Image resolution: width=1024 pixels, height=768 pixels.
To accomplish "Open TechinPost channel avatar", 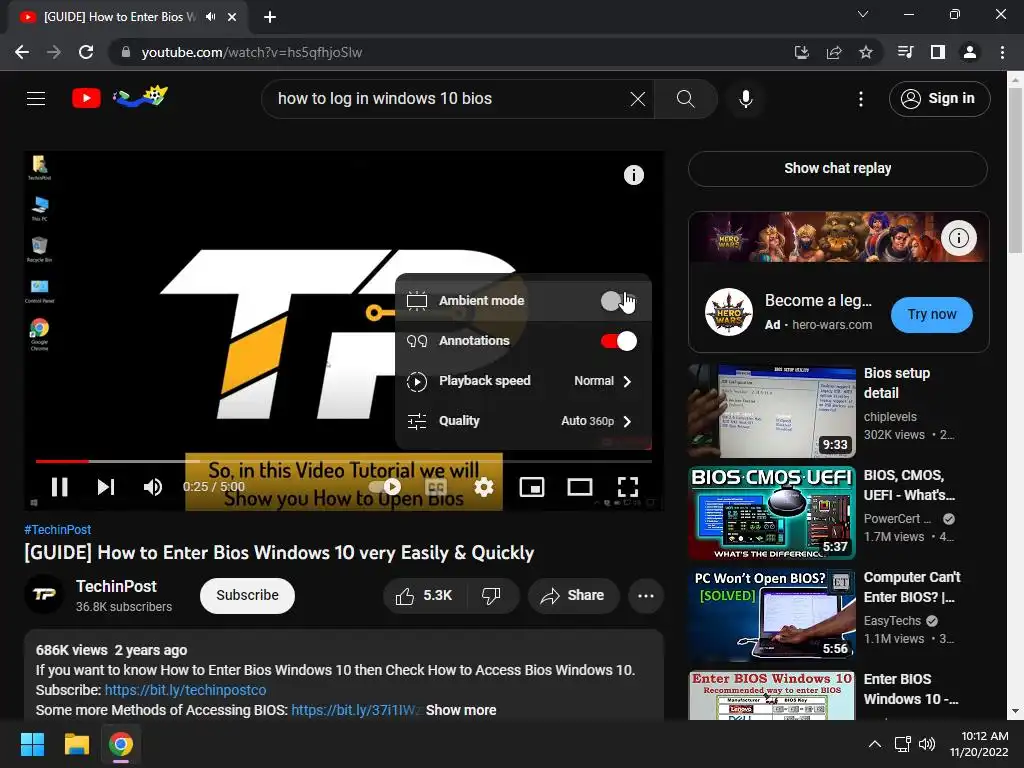I will pos(44,594).
